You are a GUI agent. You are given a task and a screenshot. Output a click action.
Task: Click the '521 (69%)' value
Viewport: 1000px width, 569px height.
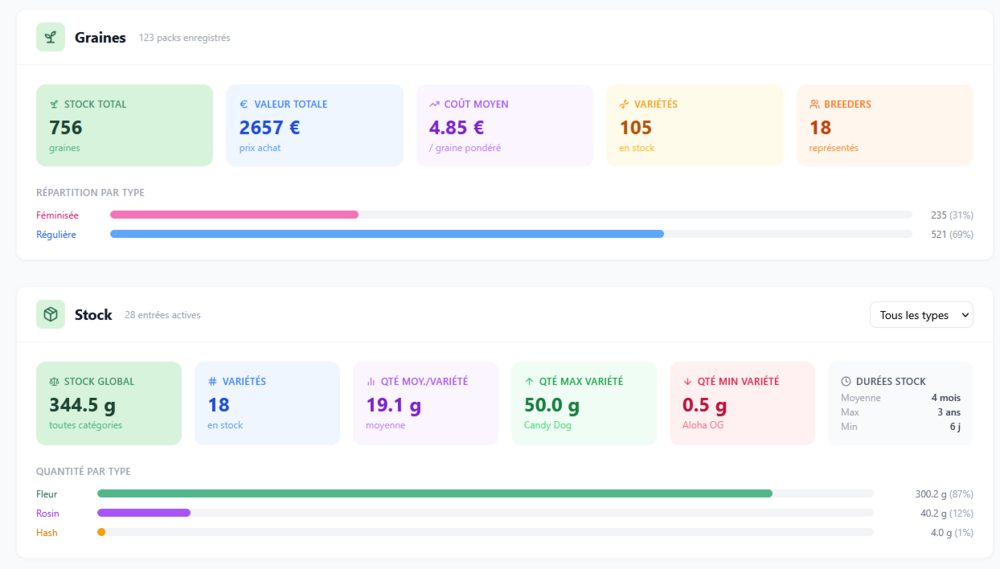(952, 235)
